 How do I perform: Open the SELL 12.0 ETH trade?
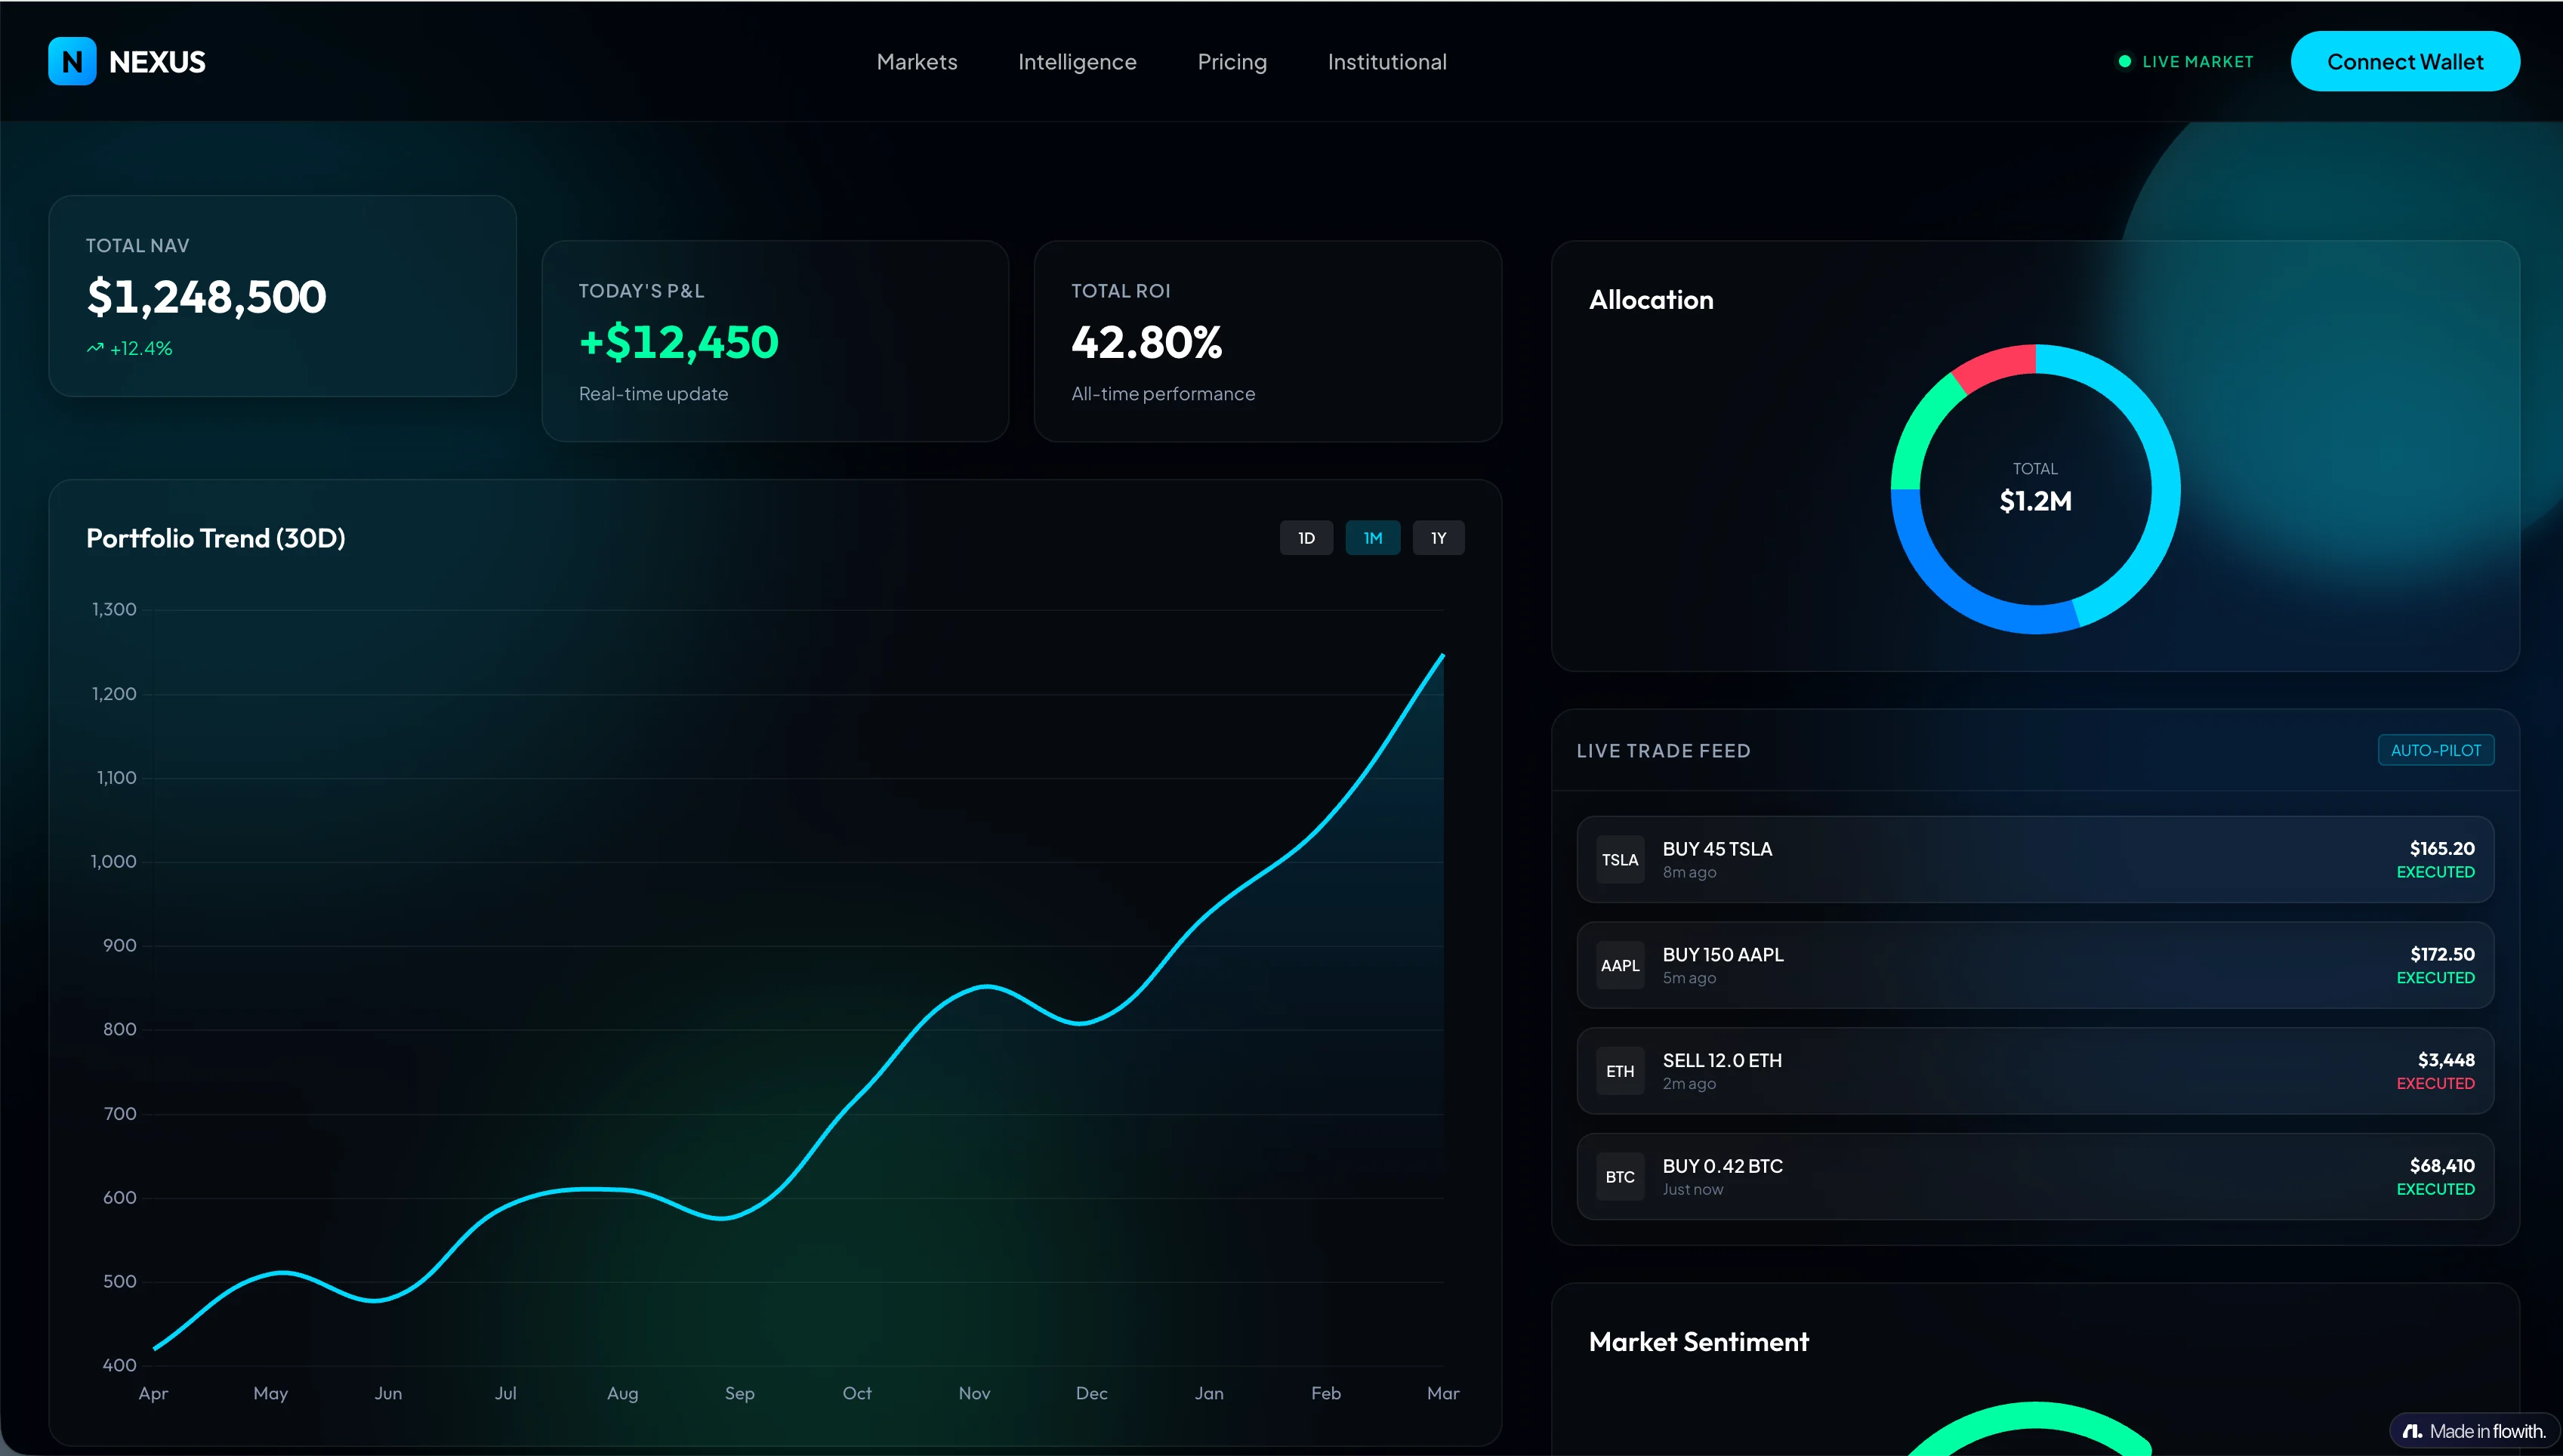pos(2035,1071)
